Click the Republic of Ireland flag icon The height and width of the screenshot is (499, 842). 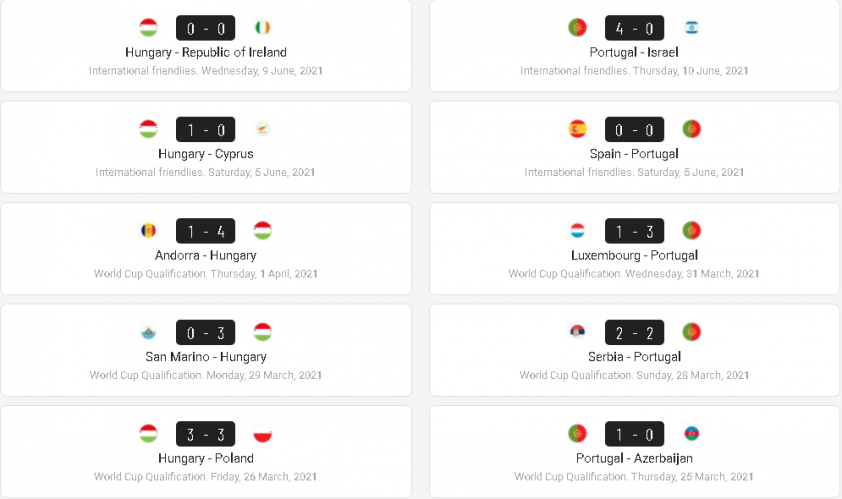[x=263, y=27]
